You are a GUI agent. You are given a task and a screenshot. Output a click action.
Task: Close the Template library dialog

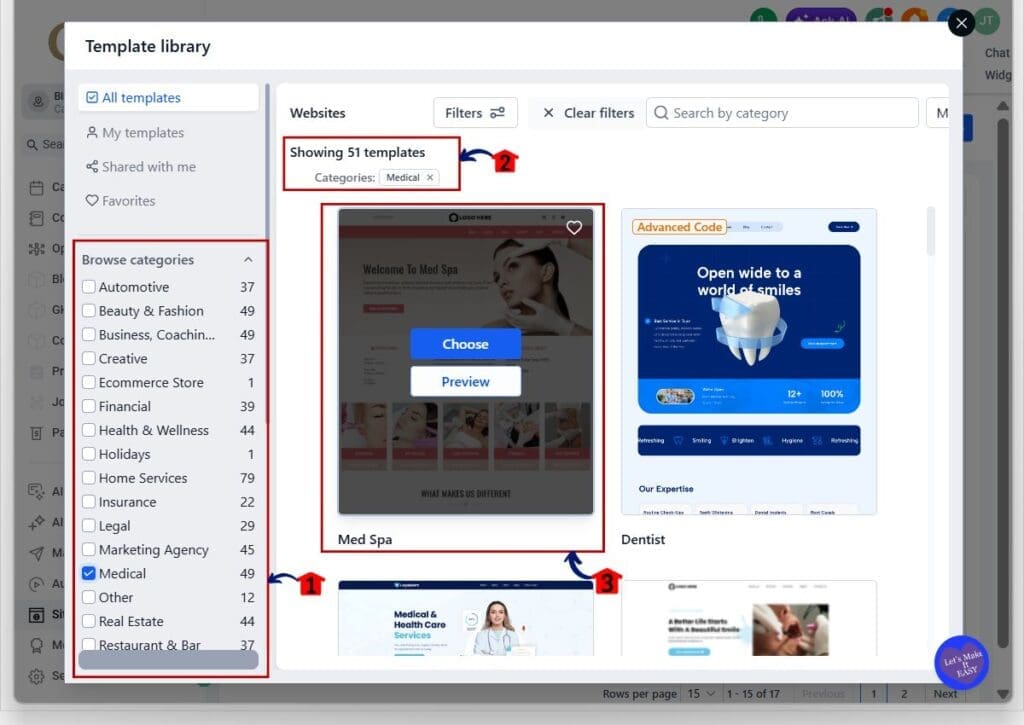pyautogui.click(x=961, y=24)
